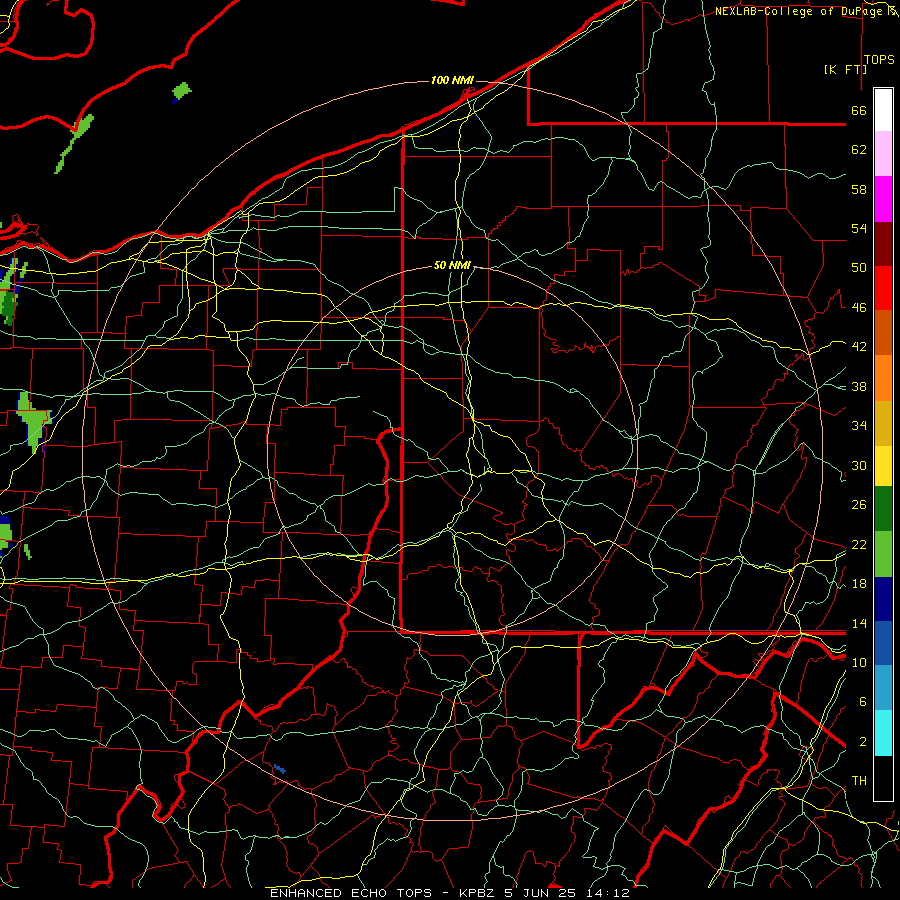This screenshot has width=900, height=900.
Task: Select the maroon swatch in the color scale
Action: [x=883, y=243]
